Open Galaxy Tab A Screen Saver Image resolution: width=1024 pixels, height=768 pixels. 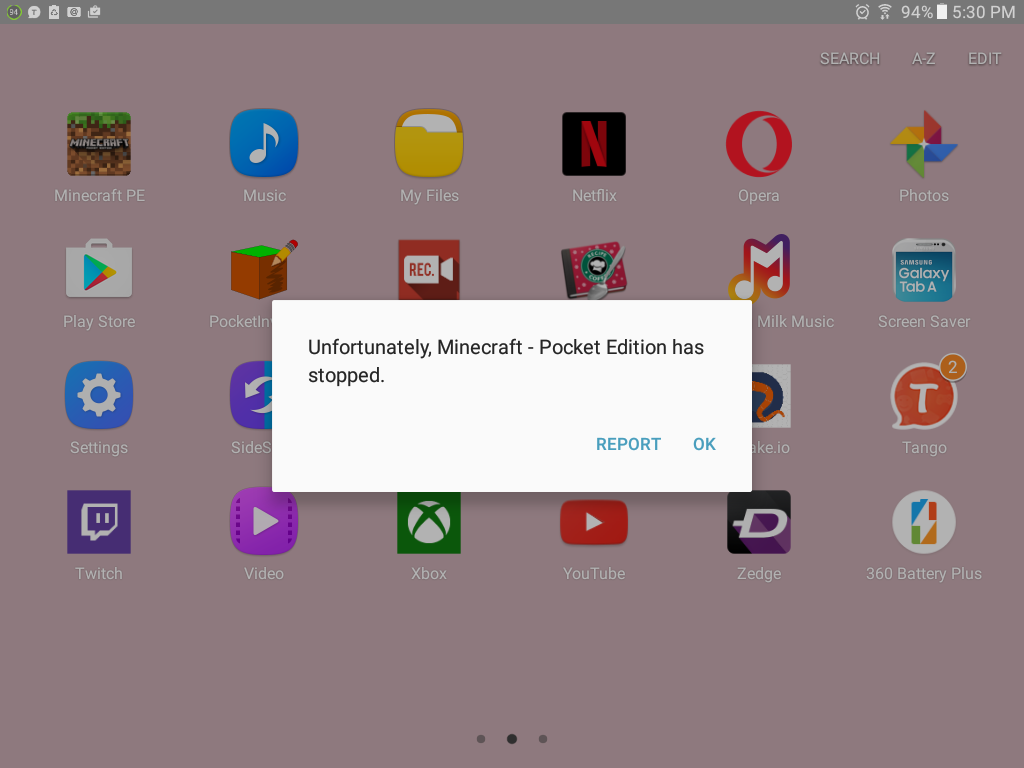pyautogui.click(x=923, y=270)
